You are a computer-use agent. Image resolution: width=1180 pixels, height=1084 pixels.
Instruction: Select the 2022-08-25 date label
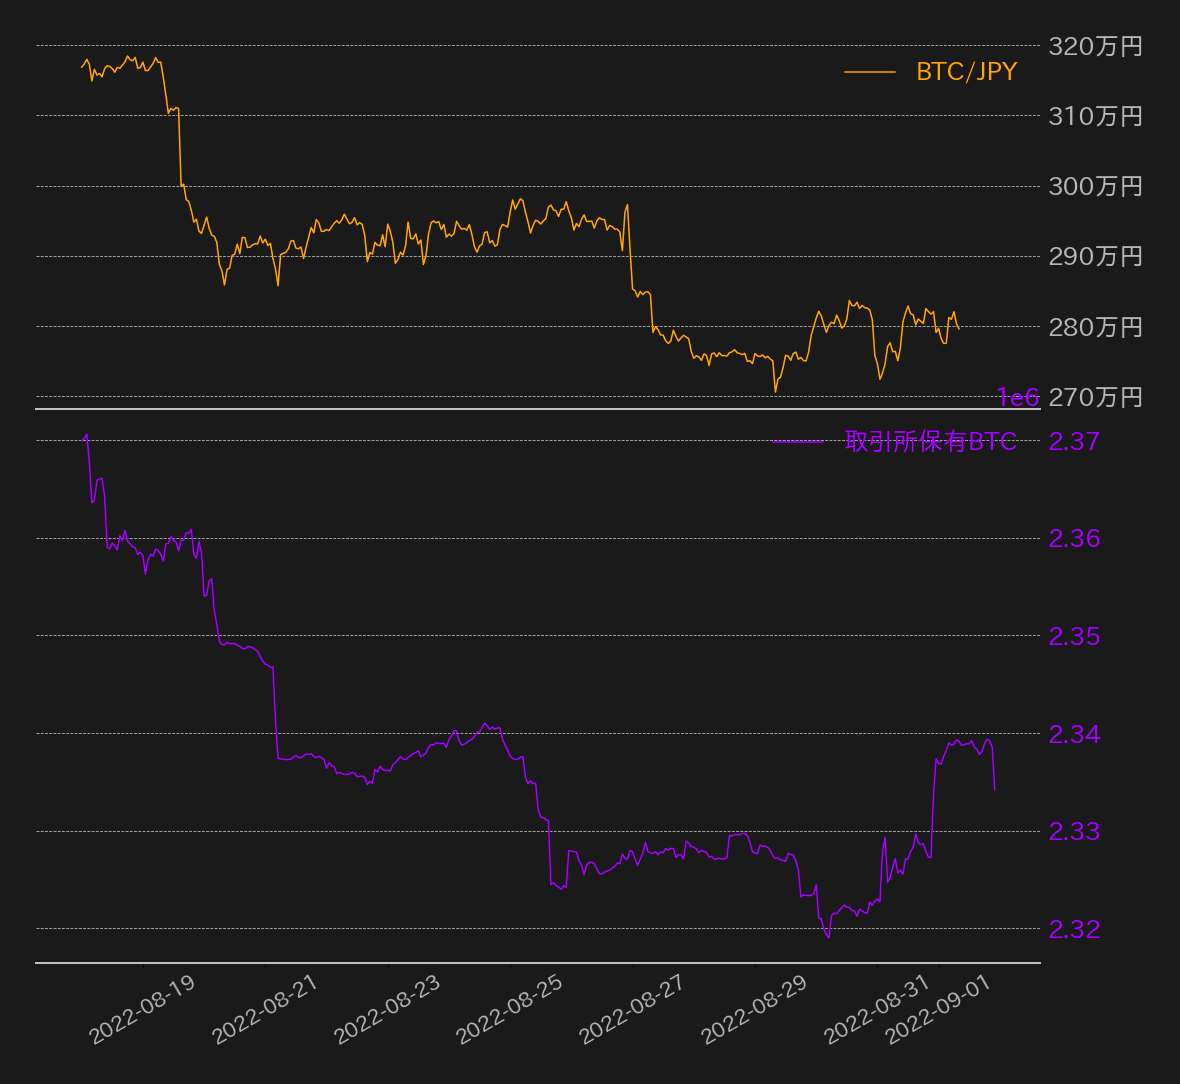509,1010
